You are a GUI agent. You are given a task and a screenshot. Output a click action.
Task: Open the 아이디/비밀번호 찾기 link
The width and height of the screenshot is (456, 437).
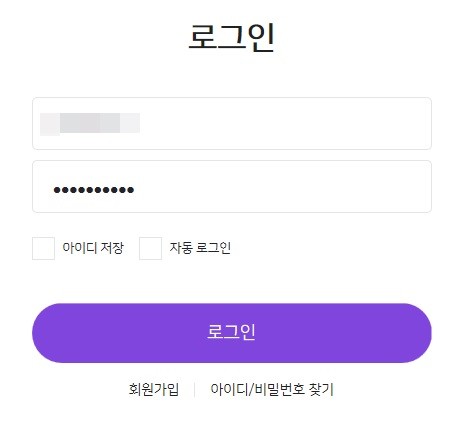(x=272, y=389)
